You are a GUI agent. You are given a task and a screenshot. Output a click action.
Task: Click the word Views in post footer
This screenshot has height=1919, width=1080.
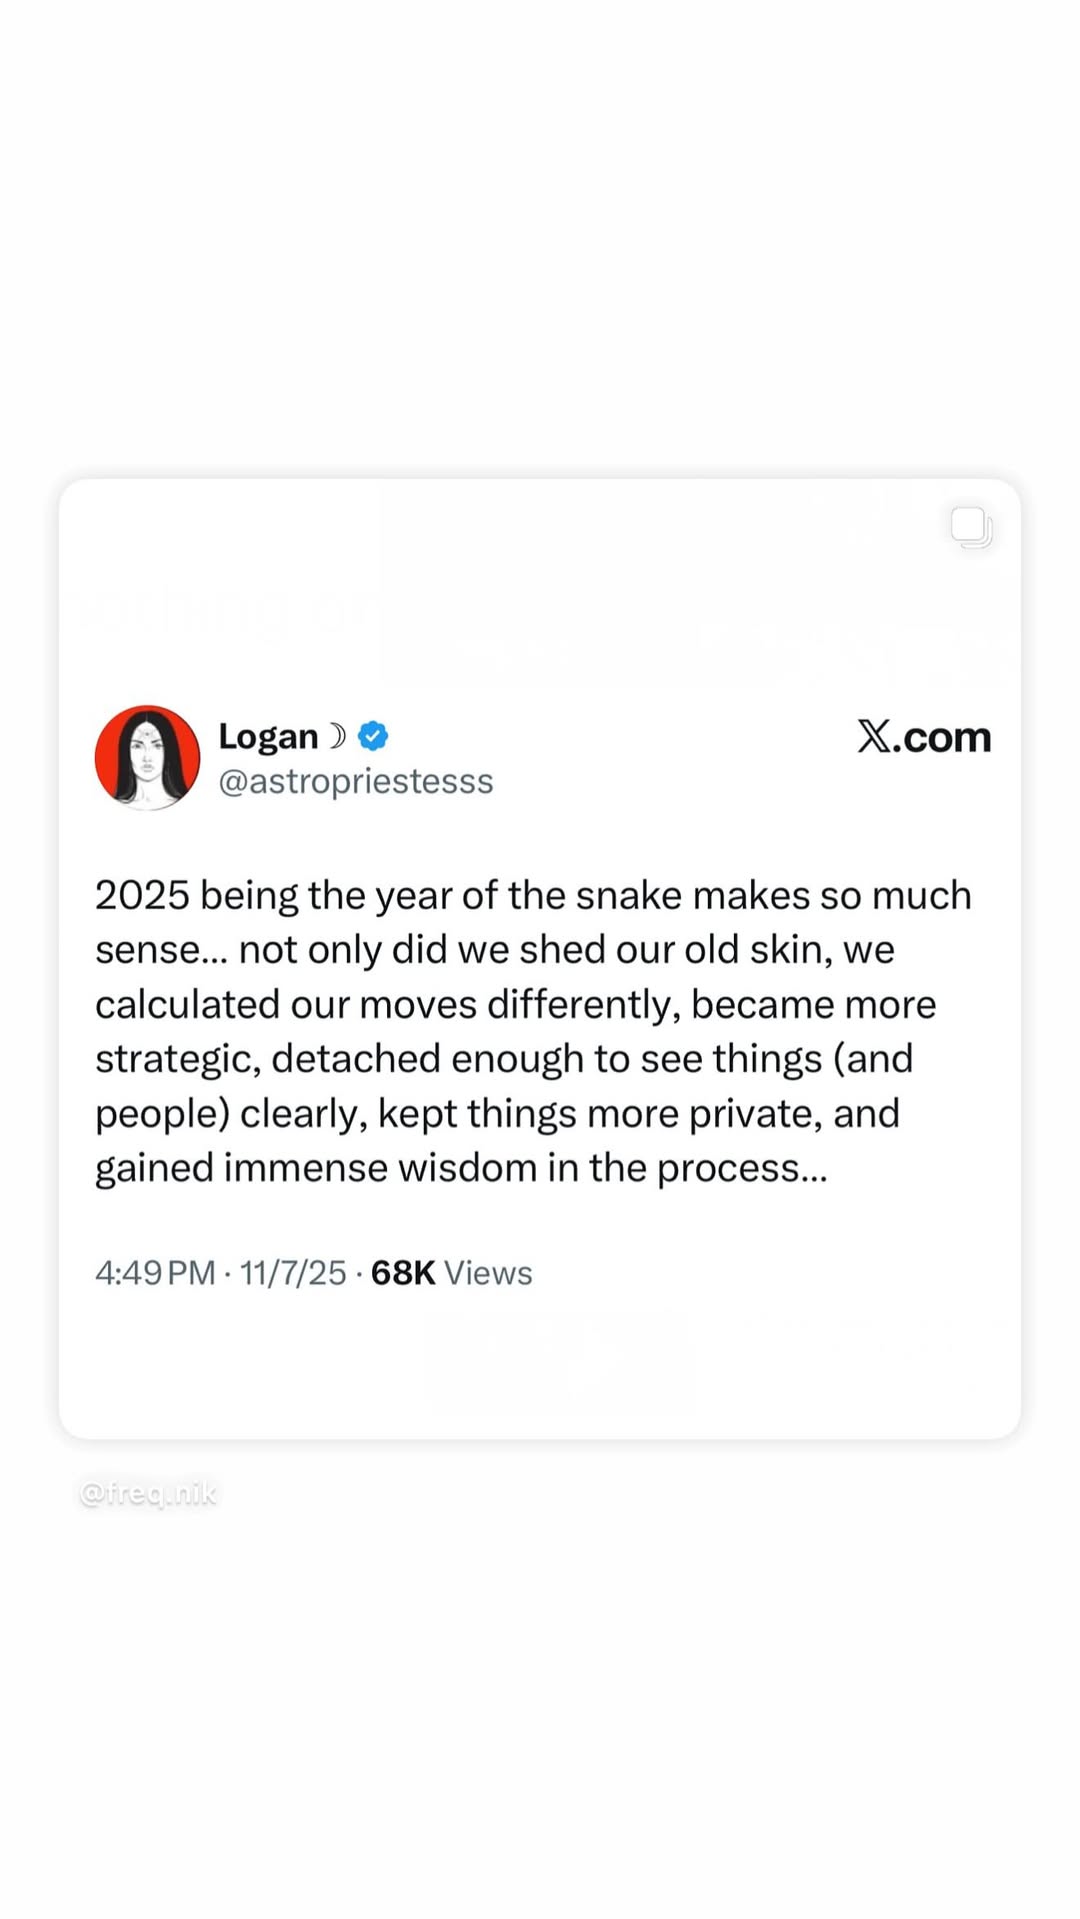click(488, 1273)
